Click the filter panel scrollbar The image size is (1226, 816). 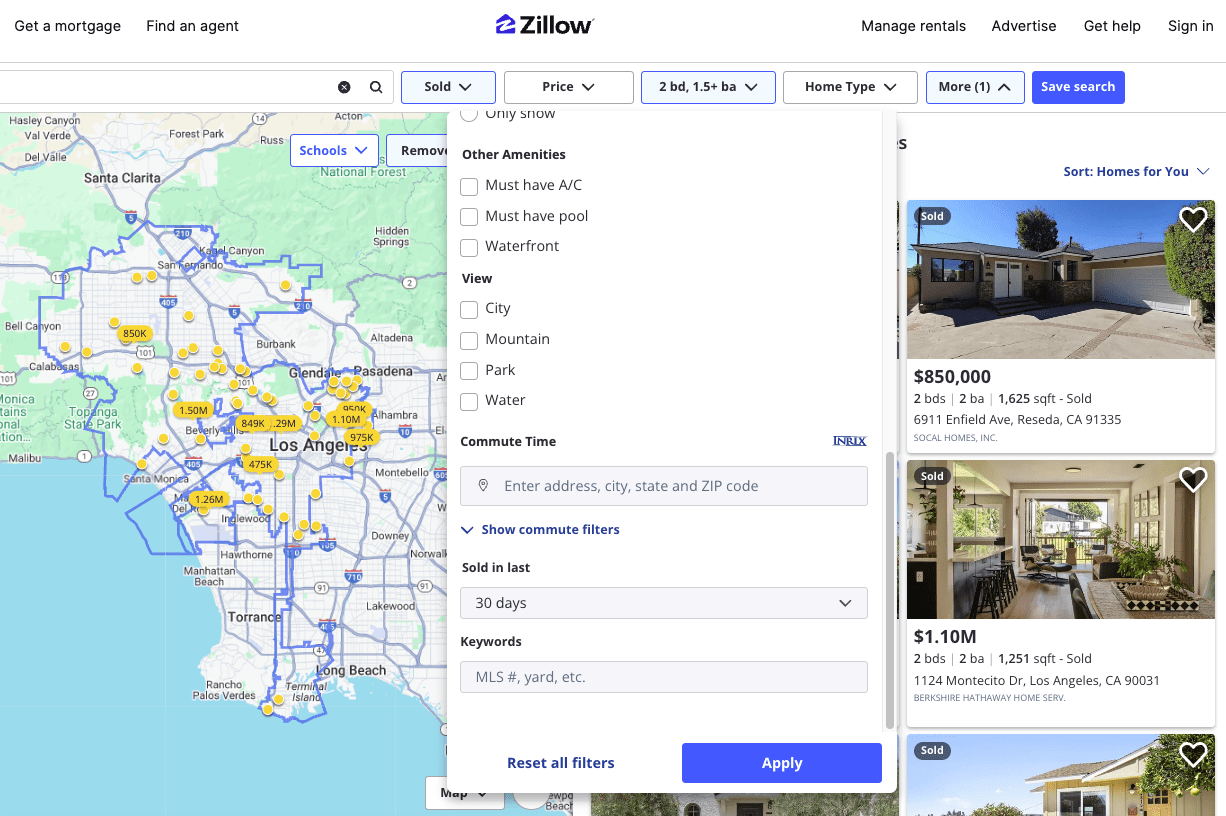tap(889, 590)
